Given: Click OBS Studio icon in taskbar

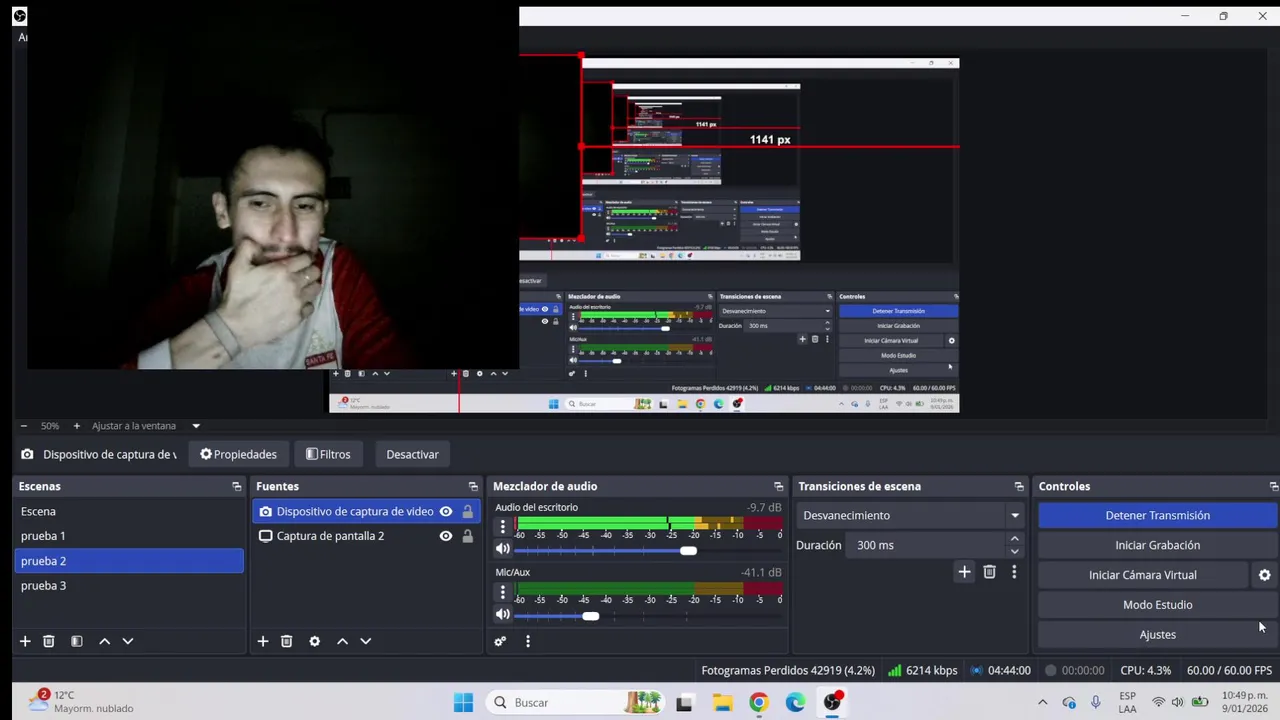Looking at the screenshot, I should click(x=832, y=702).
